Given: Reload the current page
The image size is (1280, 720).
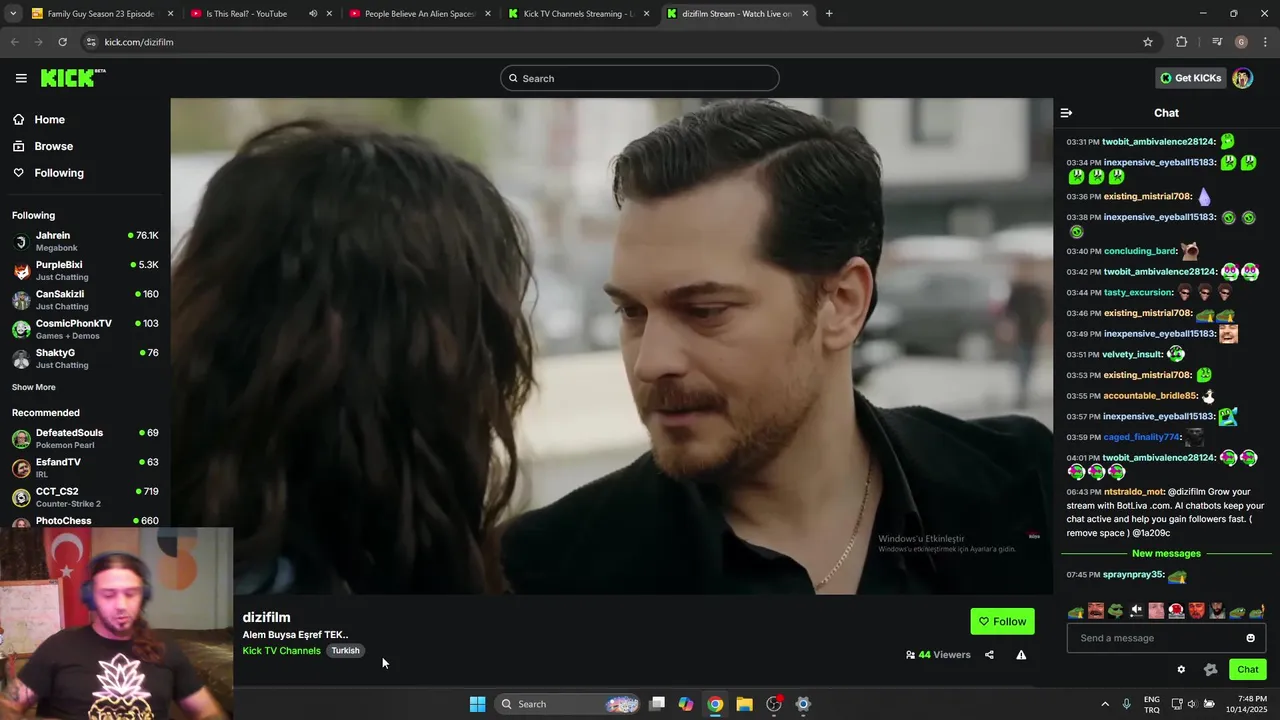Looking at the screenshot, I should pyautogui.click(x=62, y=42).
